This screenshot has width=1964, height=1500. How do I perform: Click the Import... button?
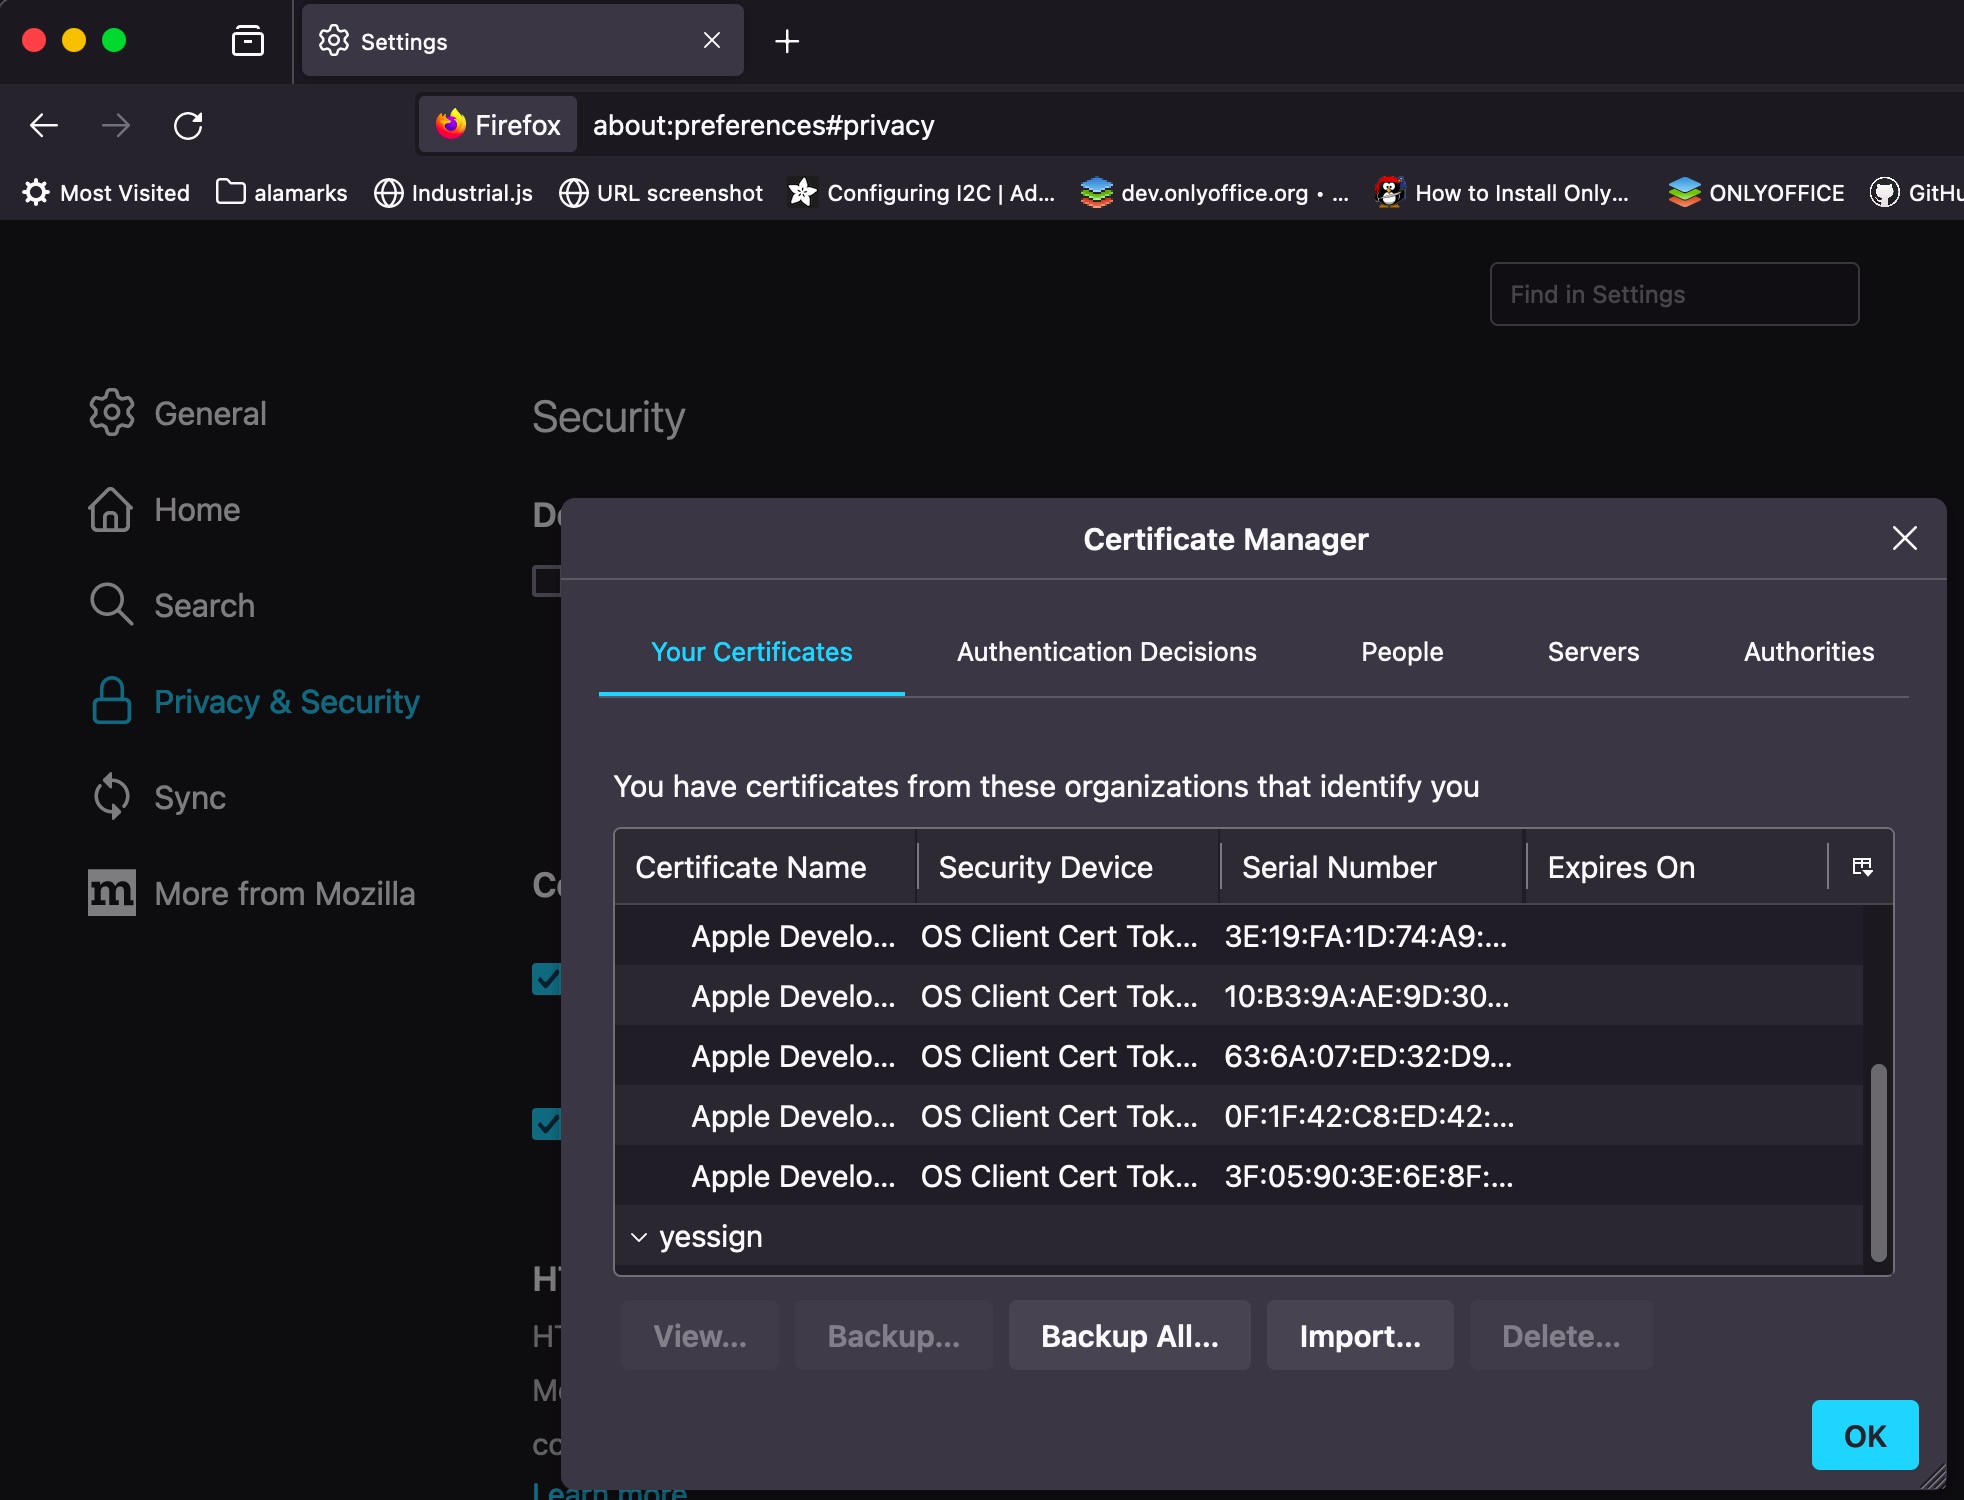point(1359,1336)
